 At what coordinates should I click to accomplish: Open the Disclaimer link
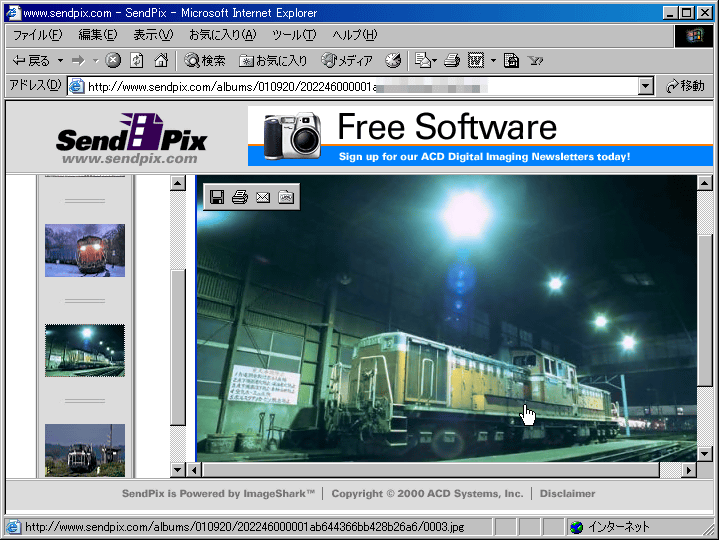point(567,494)
